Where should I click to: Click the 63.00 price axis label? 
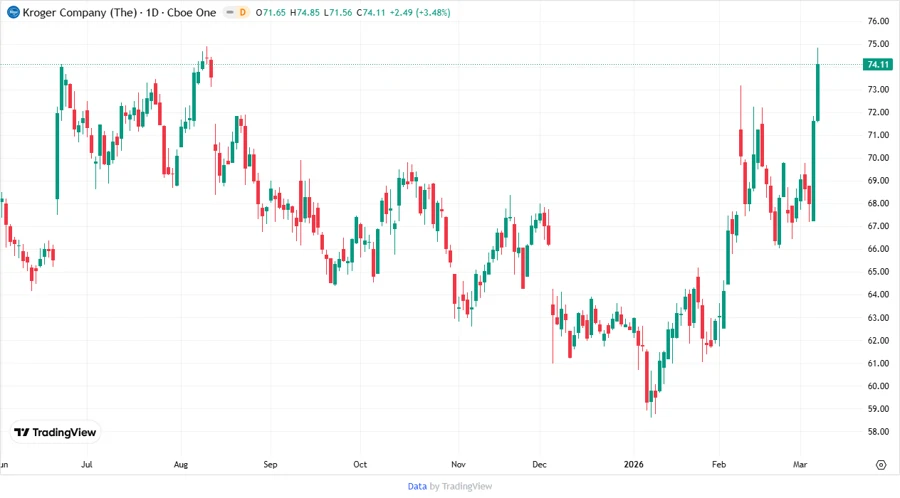[878, 318]
